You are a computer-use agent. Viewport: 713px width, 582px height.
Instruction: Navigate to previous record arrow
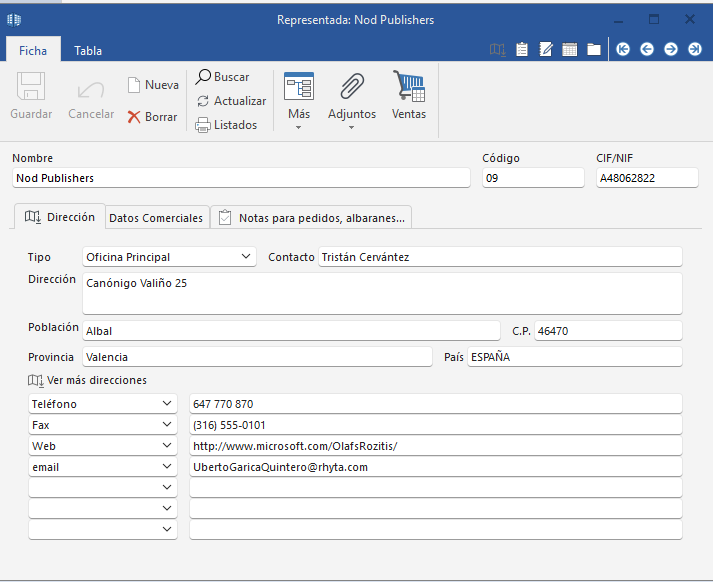tap(647, 49)
